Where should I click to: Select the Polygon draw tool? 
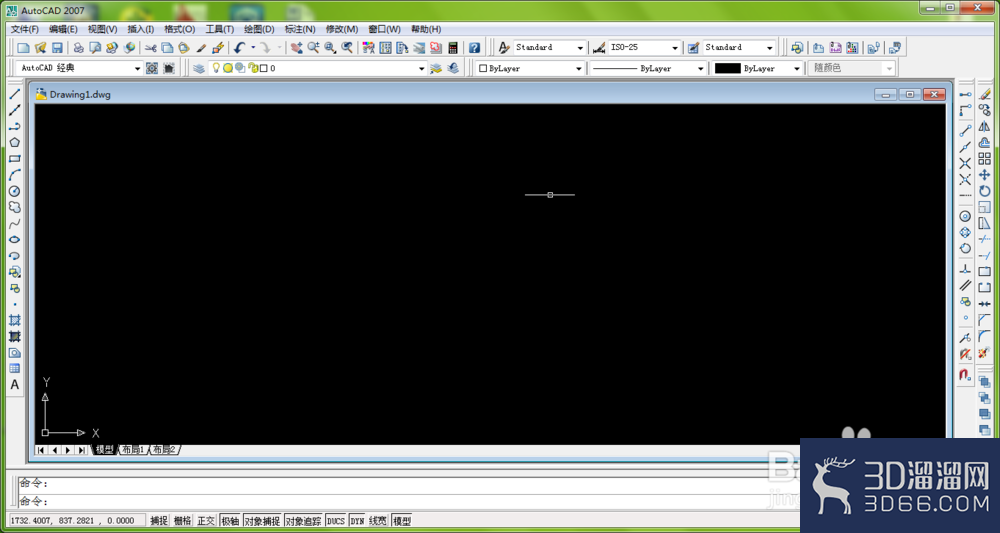(15, 142)
